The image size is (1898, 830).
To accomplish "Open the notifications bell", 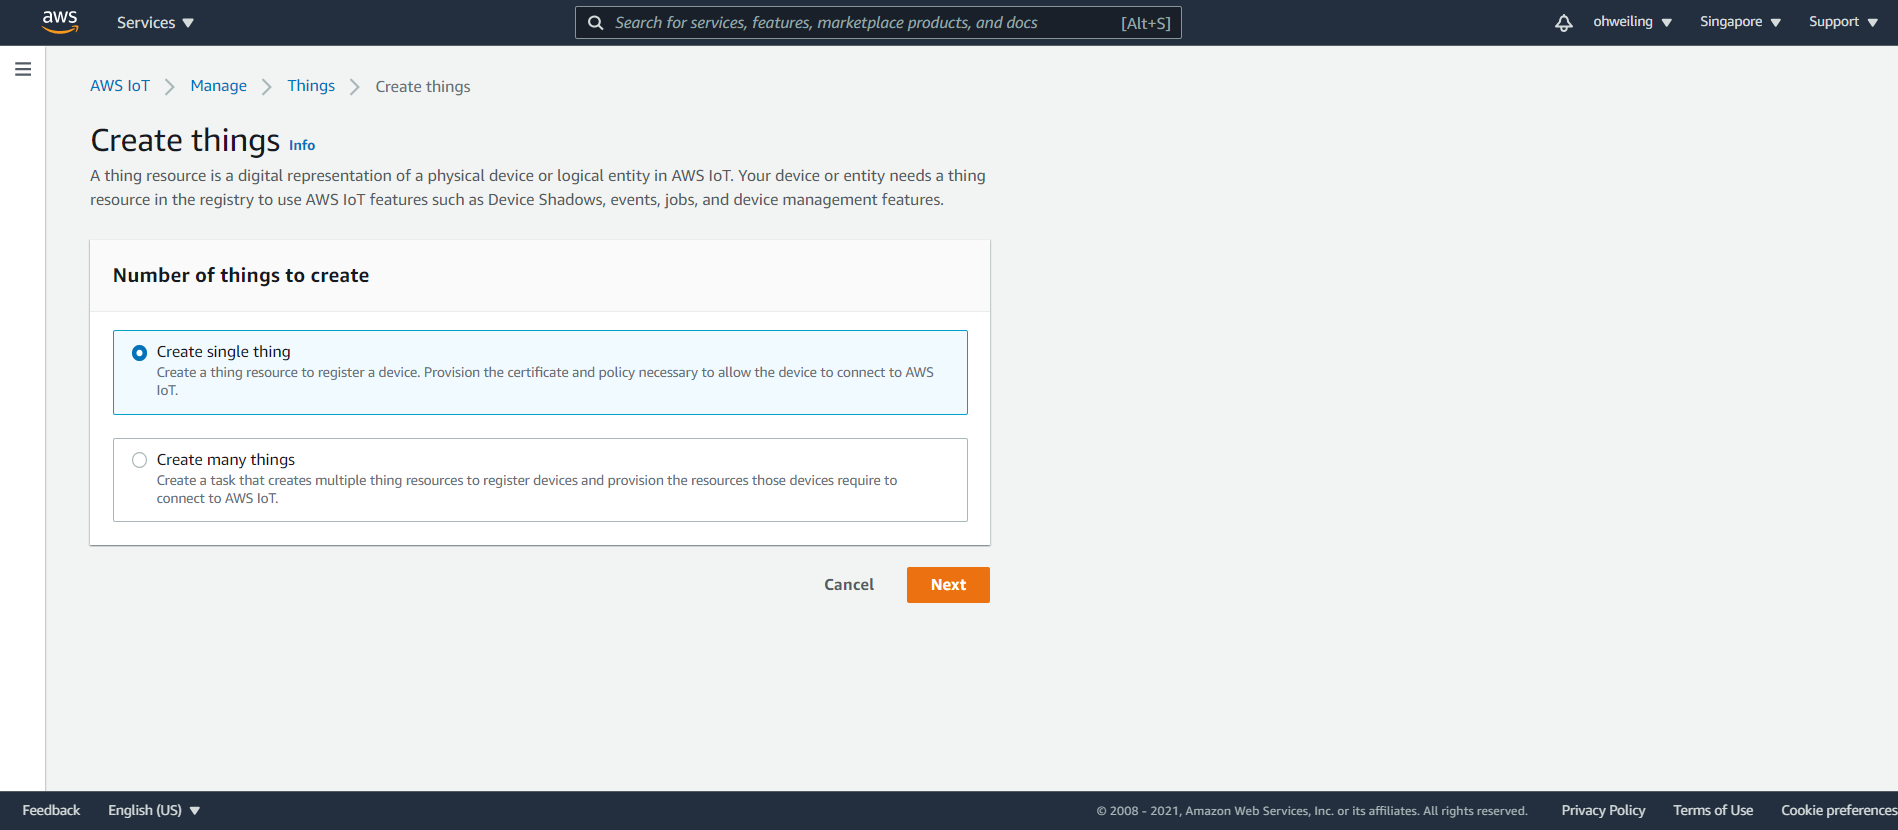I will pos(1564,22).
